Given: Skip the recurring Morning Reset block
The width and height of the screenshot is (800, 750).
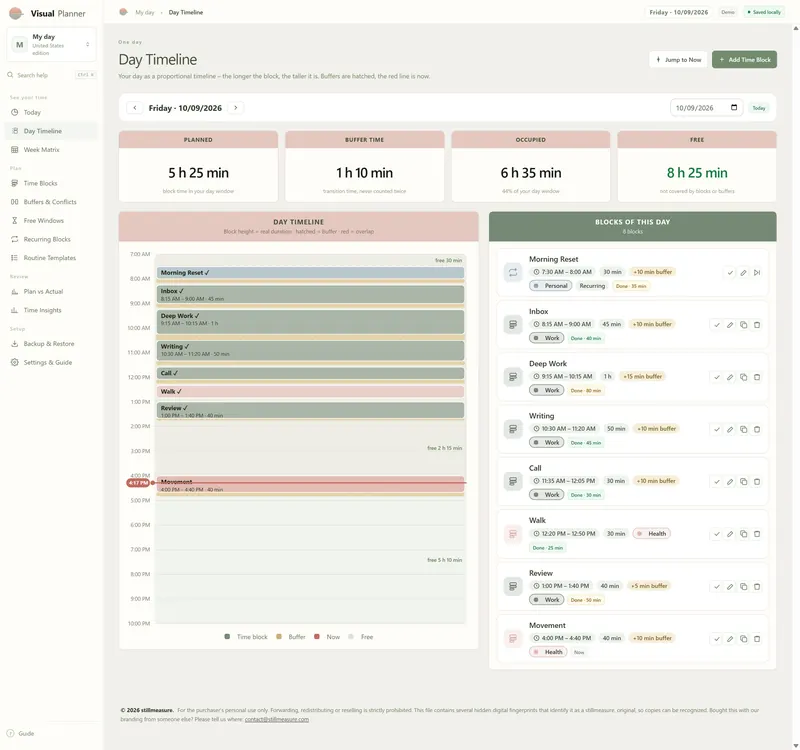Looking at the screenshot, I should pyautogui.click(x=757, y=273).
